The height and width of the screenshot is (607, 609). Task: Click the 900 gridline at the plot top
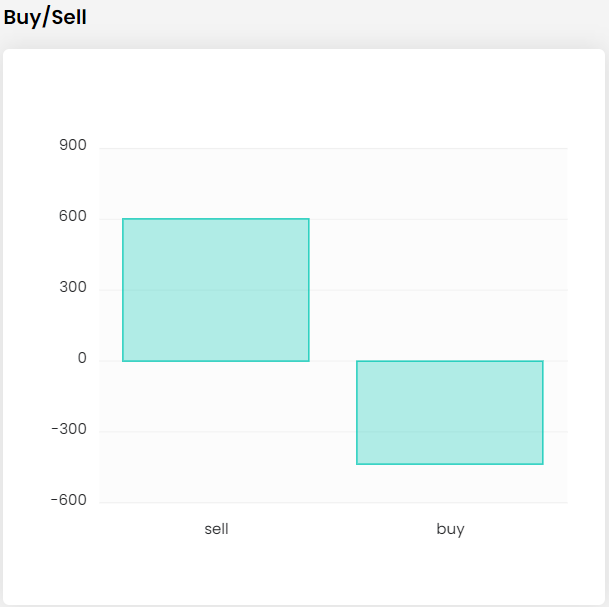[x=333, y=148]
